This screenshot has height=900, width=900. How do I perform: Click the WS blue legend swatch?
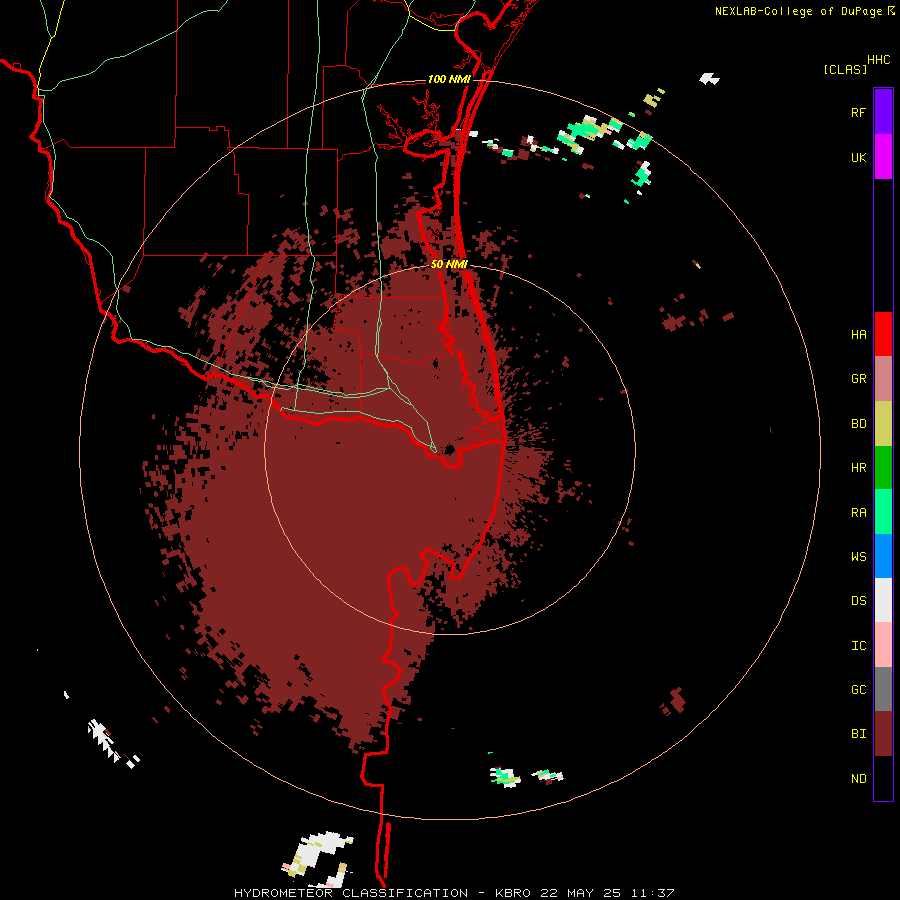[883, 556]
